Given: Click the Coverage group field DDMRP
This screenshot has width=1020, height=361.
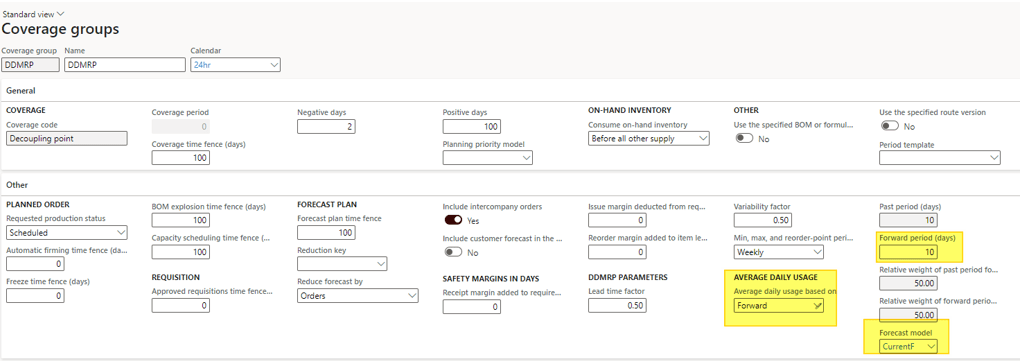Looking at the screenshot, I should [31, 64].
